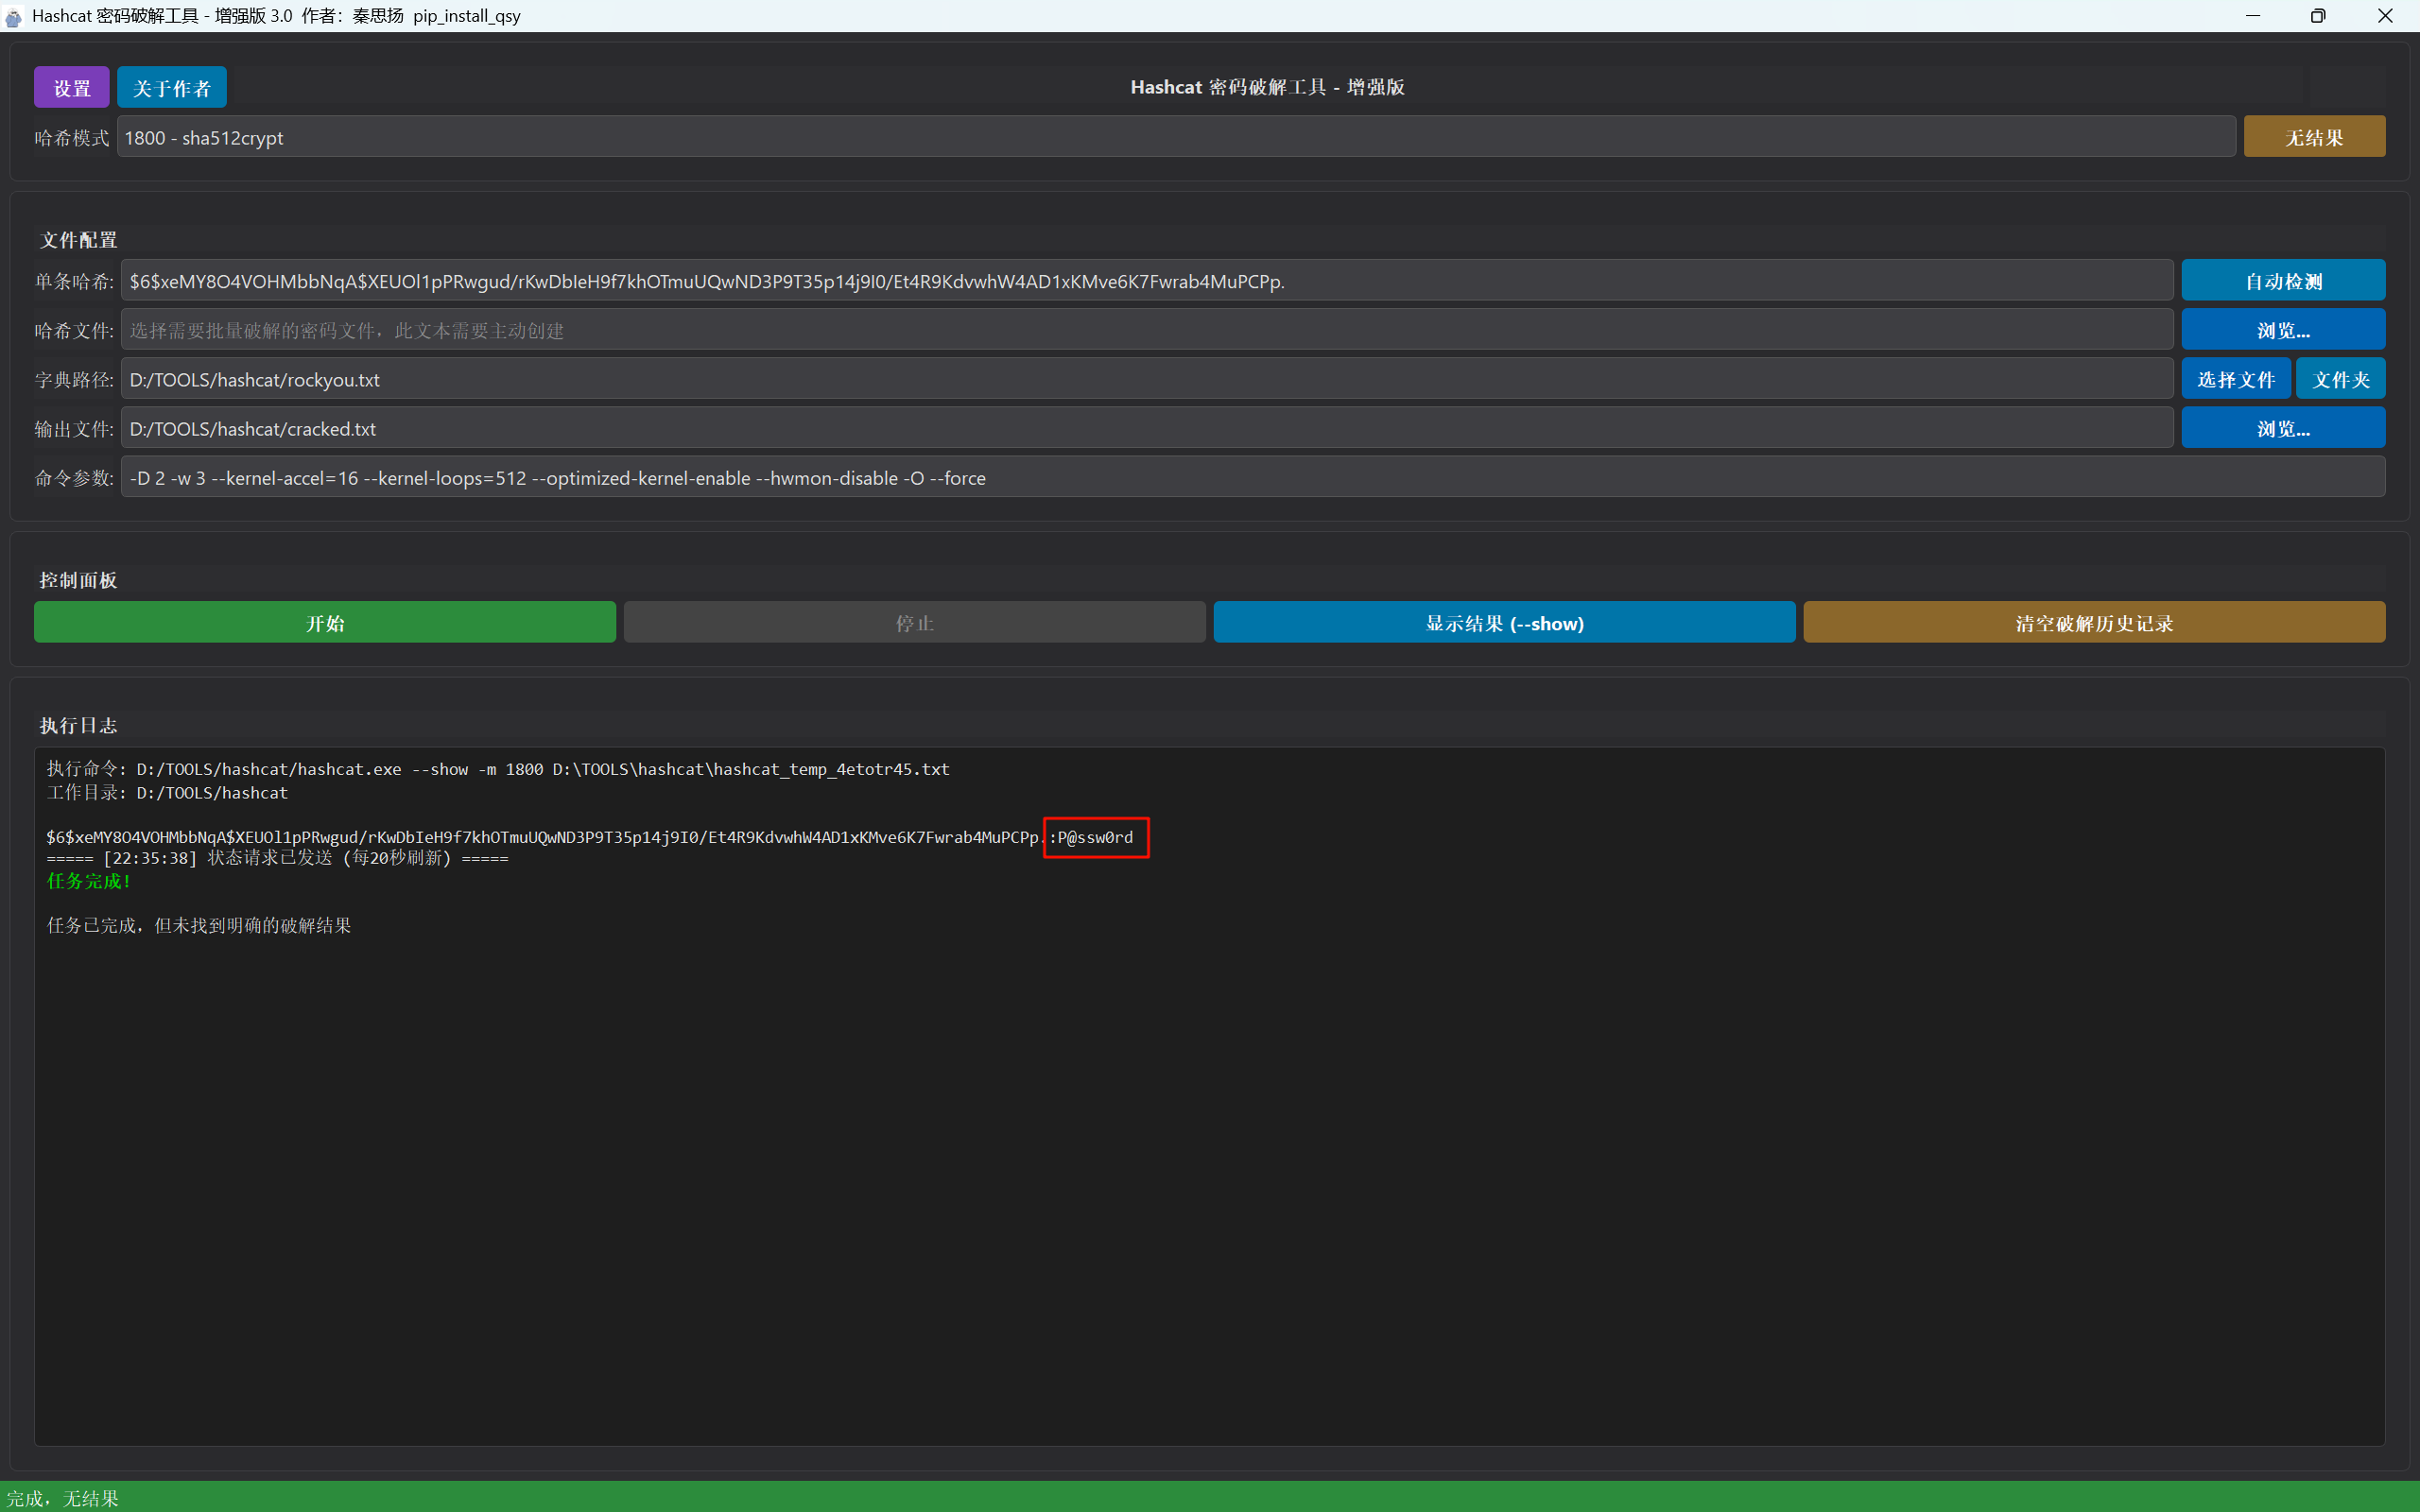Click the 文件夹 button
Viewport: 2420px width, 1512px height.
click(x=2341, y=379)
